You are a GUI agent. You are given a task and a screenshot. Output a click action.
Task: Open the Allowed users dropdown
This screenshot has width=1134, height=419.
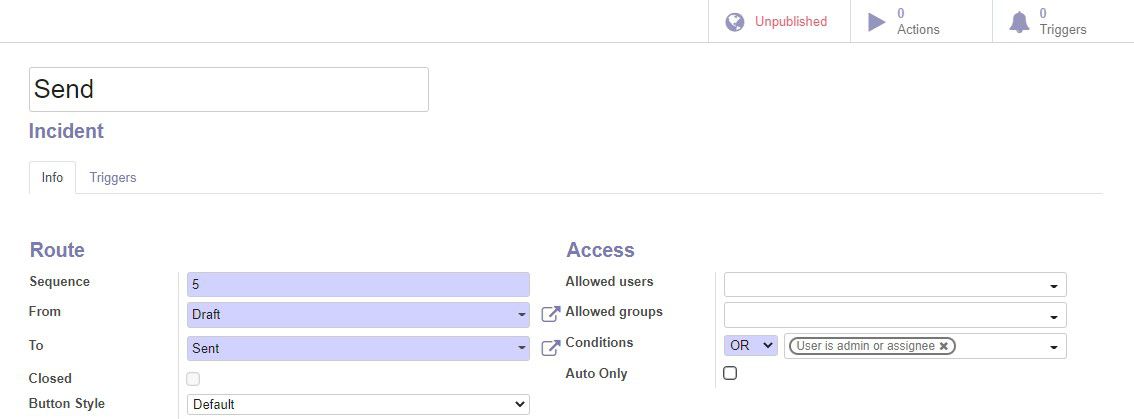pyautogui.click(x=895, y=285)
